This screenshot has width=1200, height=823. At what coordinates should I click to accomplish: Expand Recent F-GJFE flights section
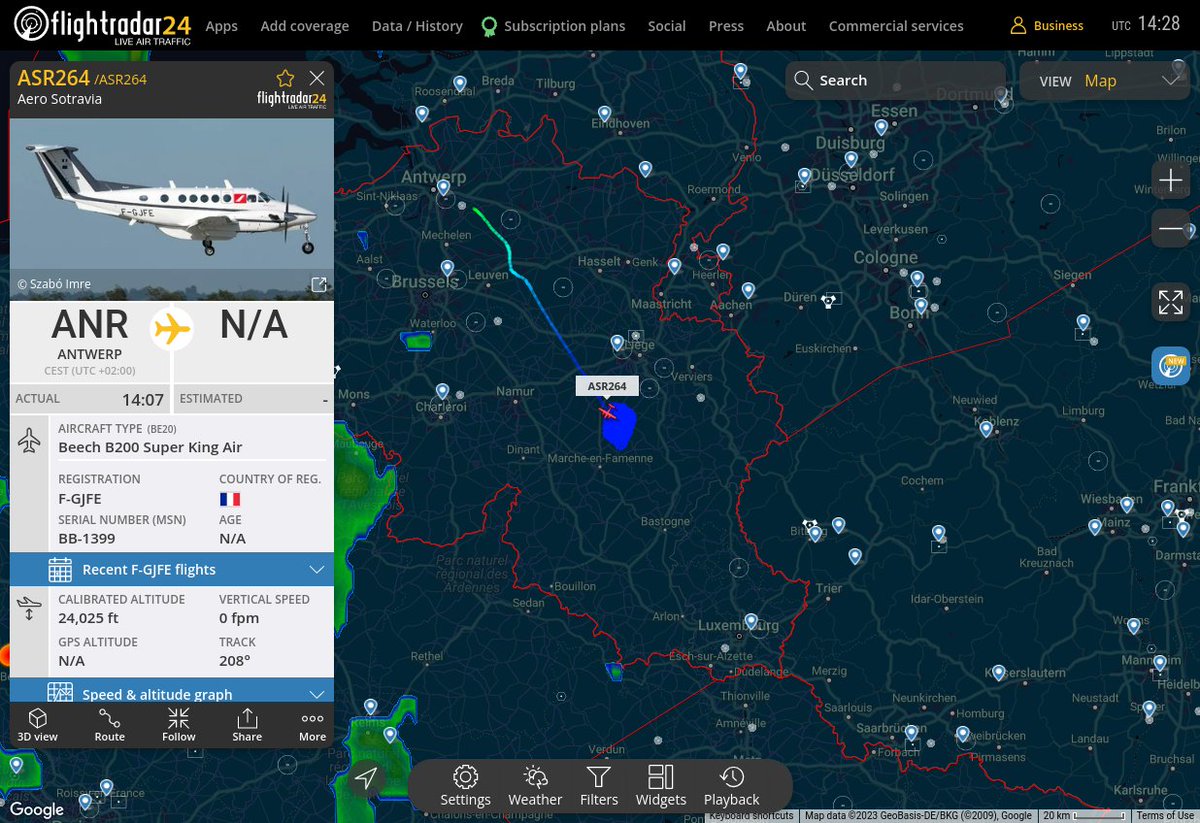(x=172, y=569)
